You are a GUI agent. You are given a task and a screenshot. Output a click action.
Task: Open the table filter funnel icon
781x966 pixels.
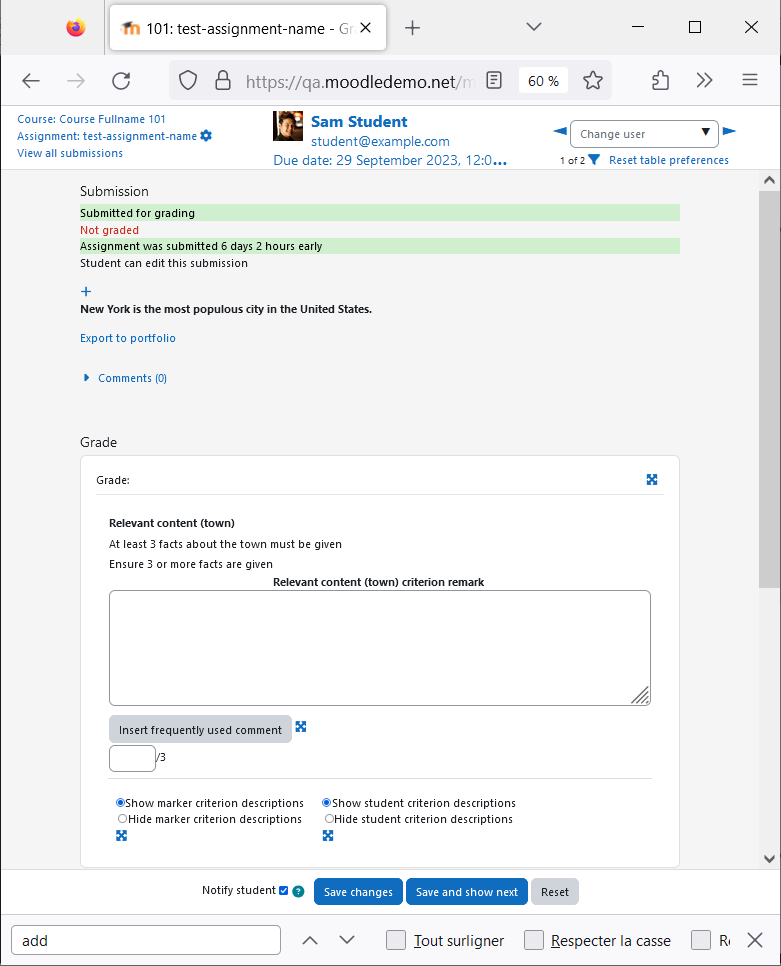(594, 160)
